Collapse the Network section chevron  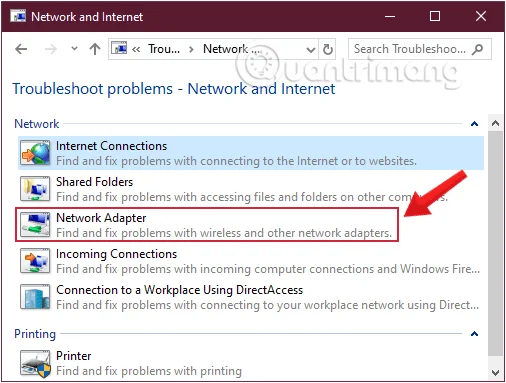coord(475,124)
